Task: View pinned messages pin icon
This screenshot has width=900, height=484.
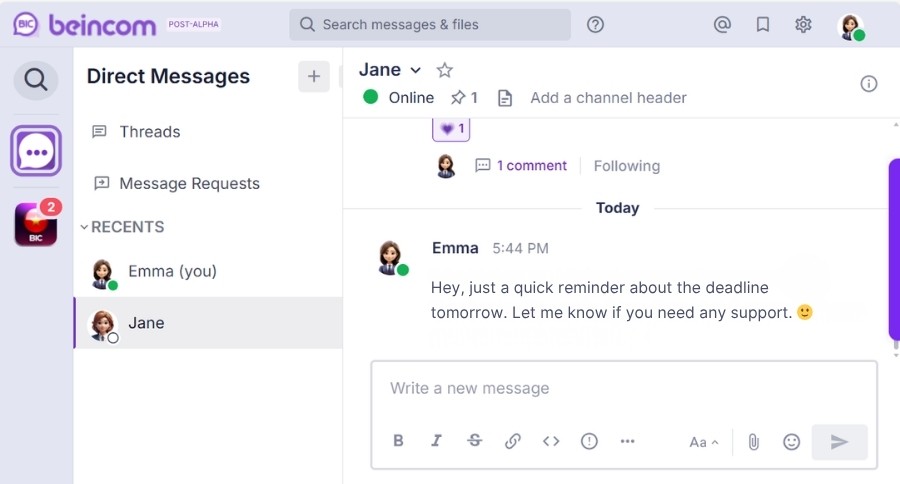Action: point(464,98)
